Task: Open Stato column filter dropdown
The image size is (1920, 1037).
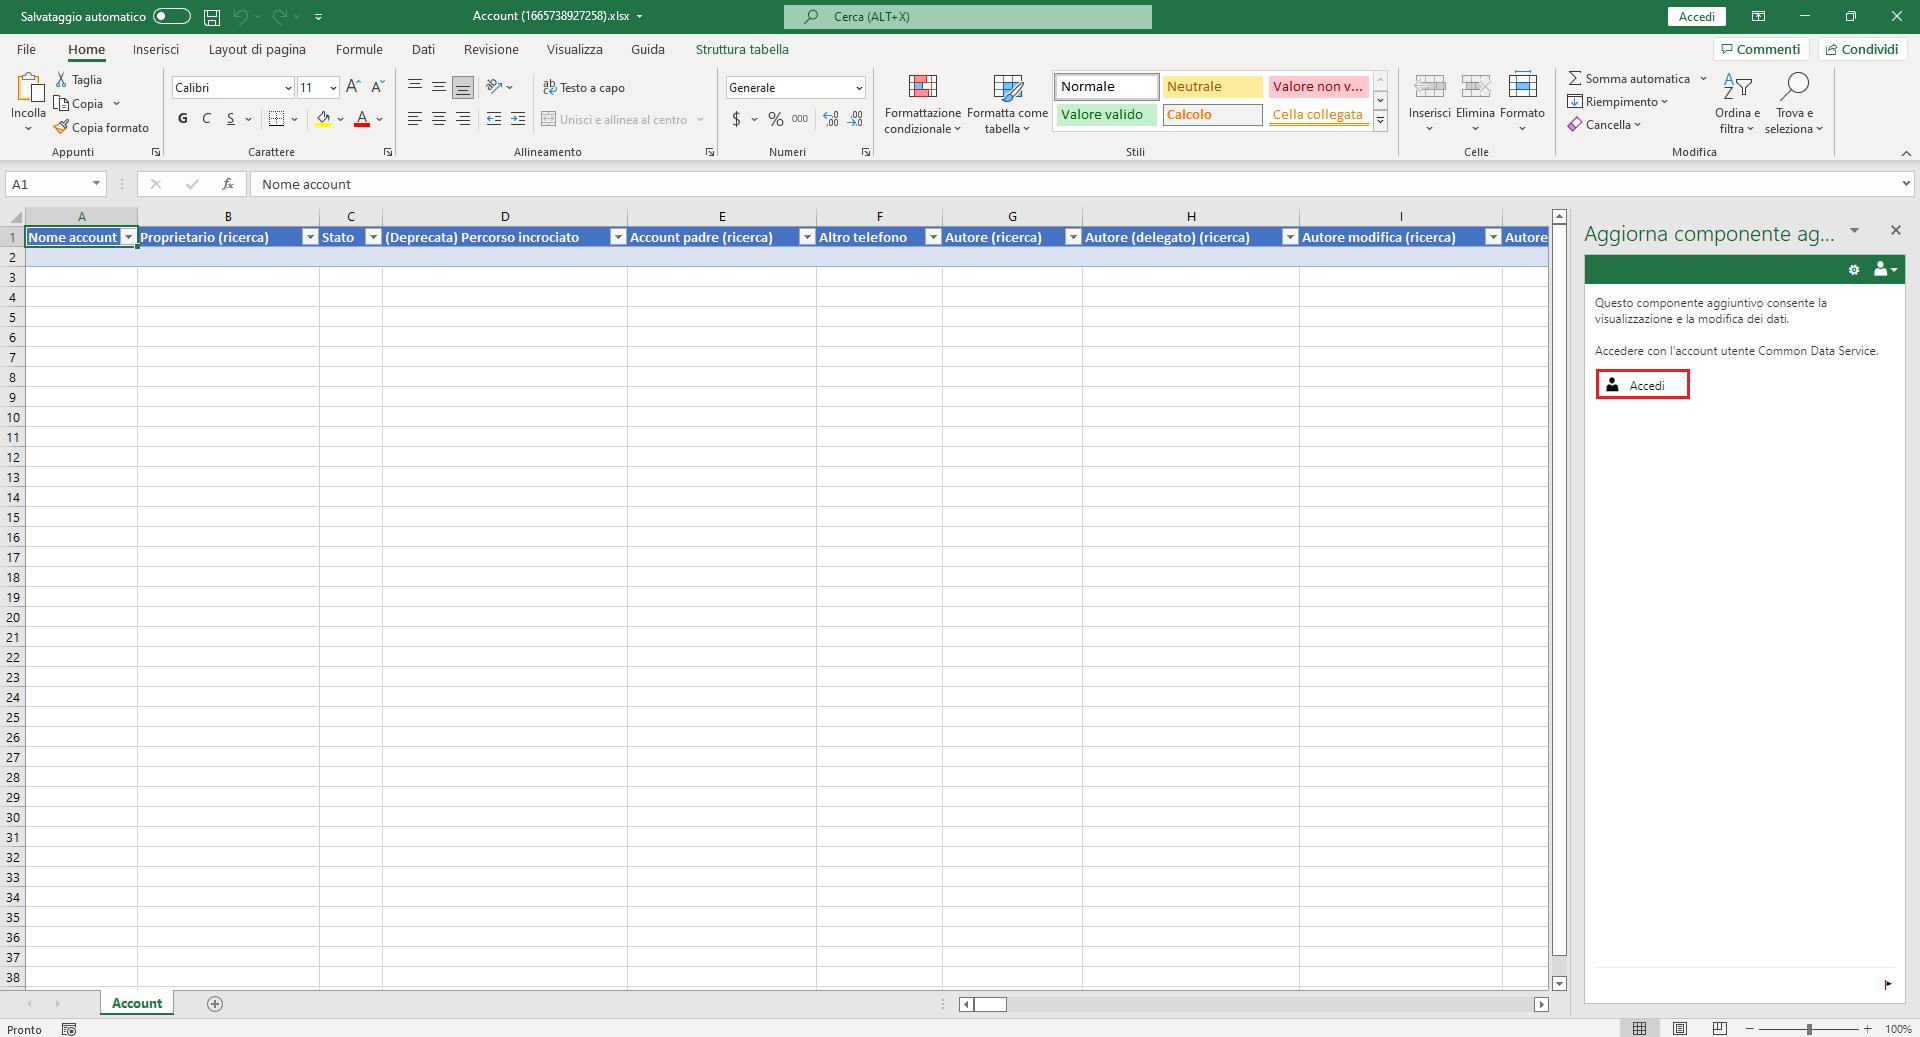Action: tap(373, 237)
